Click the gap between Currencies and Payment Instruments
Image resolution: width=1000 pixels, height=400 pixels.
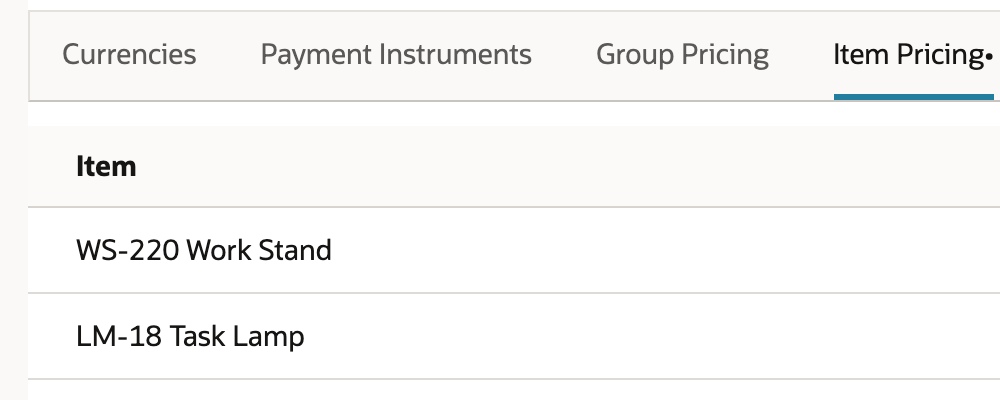coord(228,54)
